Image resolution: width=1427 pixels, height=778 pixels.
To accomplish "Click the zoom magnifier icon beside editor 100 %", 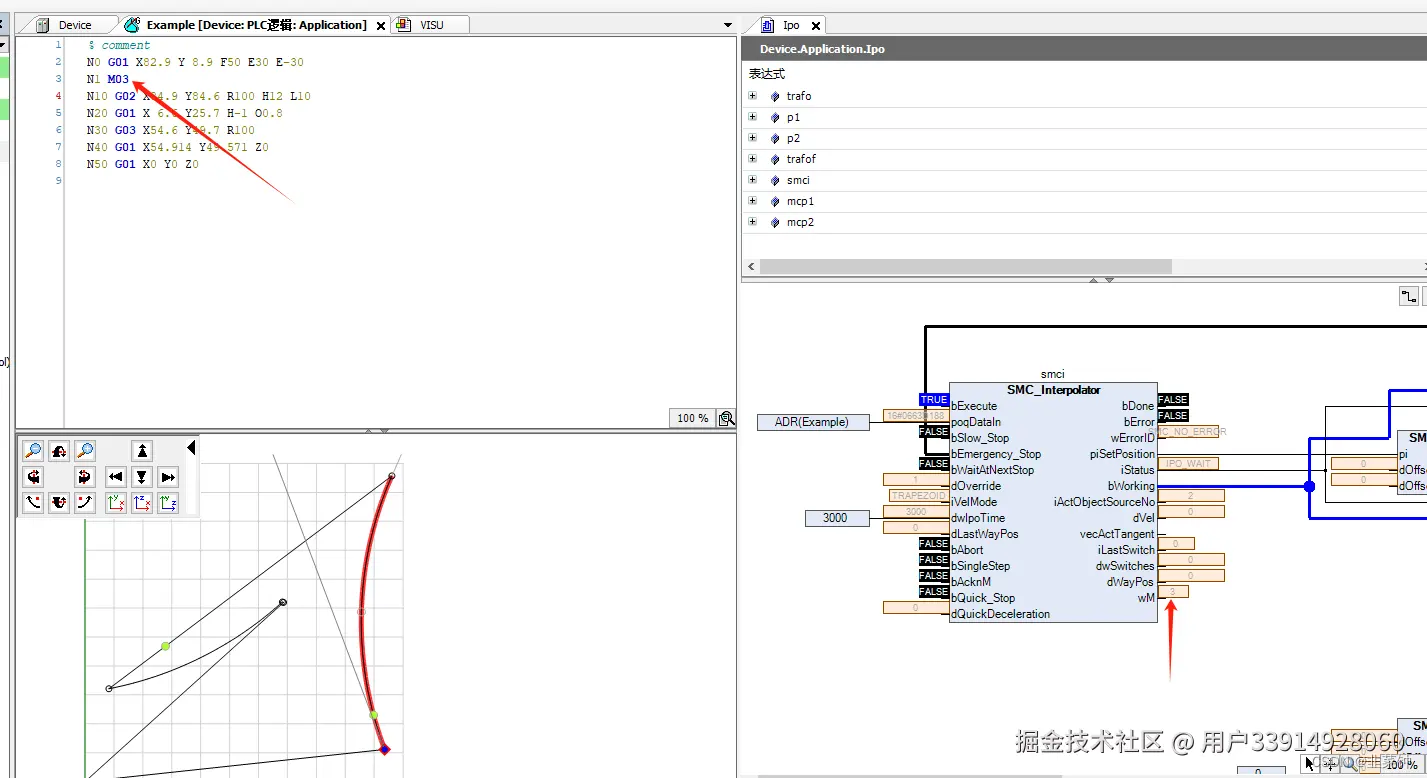I will (726, 418).
